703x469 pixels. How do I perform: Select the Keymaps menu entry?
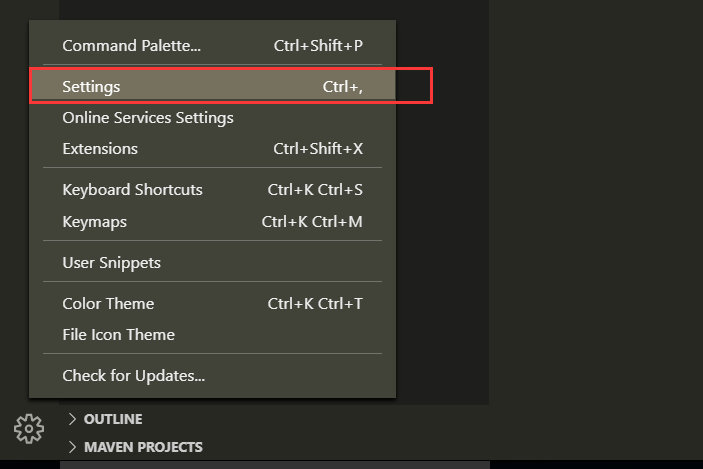(94, 221)
